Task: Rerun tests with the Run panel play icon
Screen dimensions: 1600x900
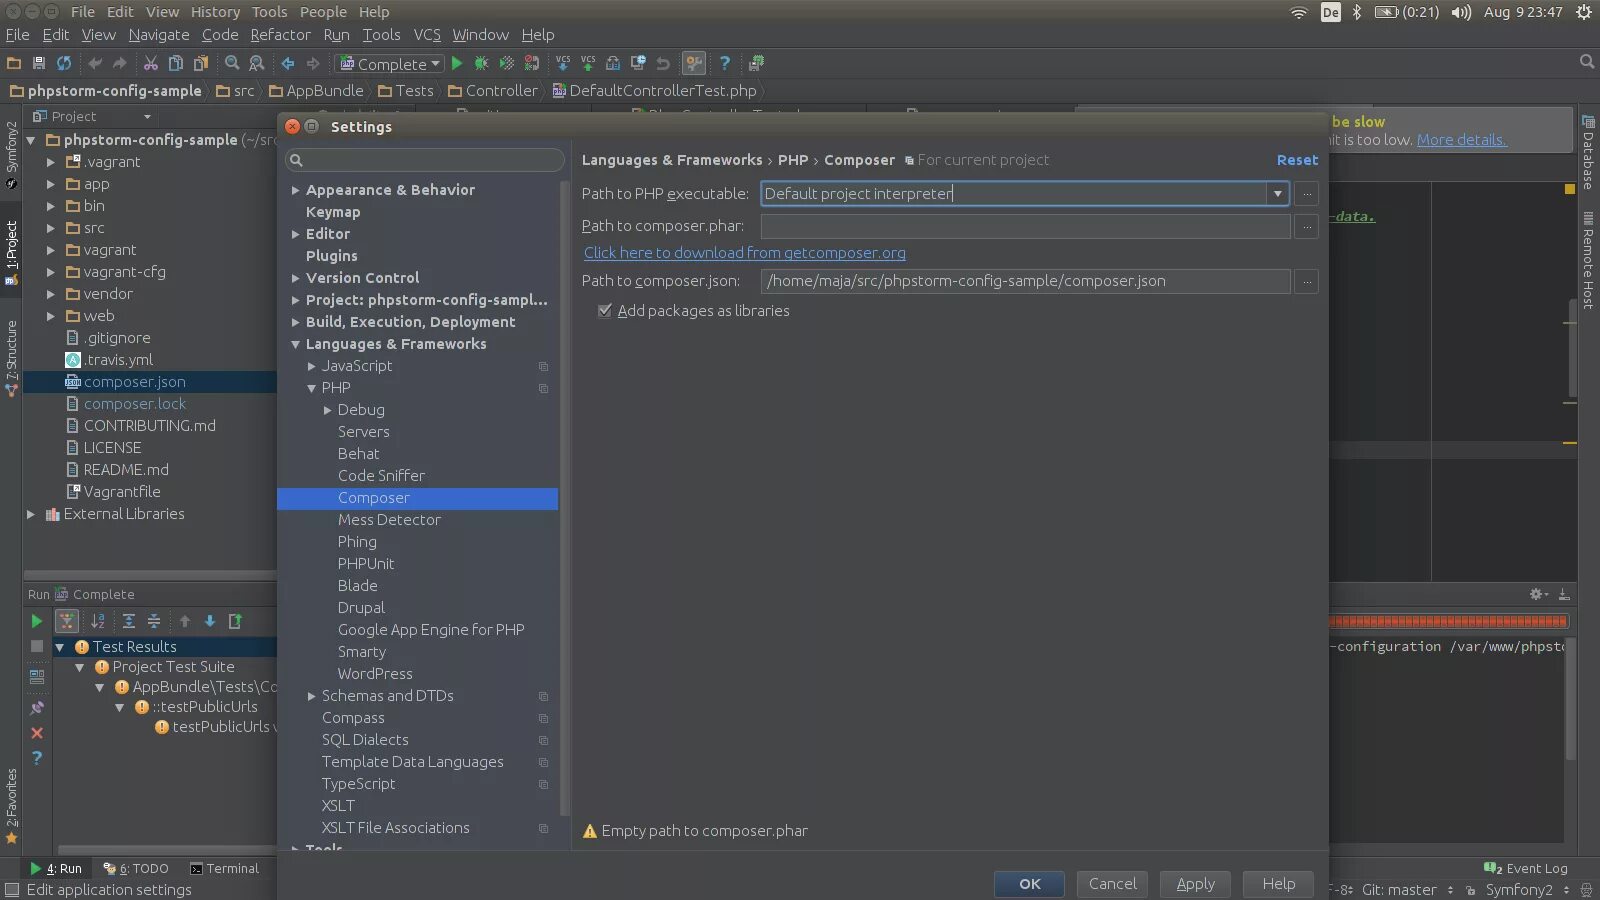Action: [x=37, y=621]
